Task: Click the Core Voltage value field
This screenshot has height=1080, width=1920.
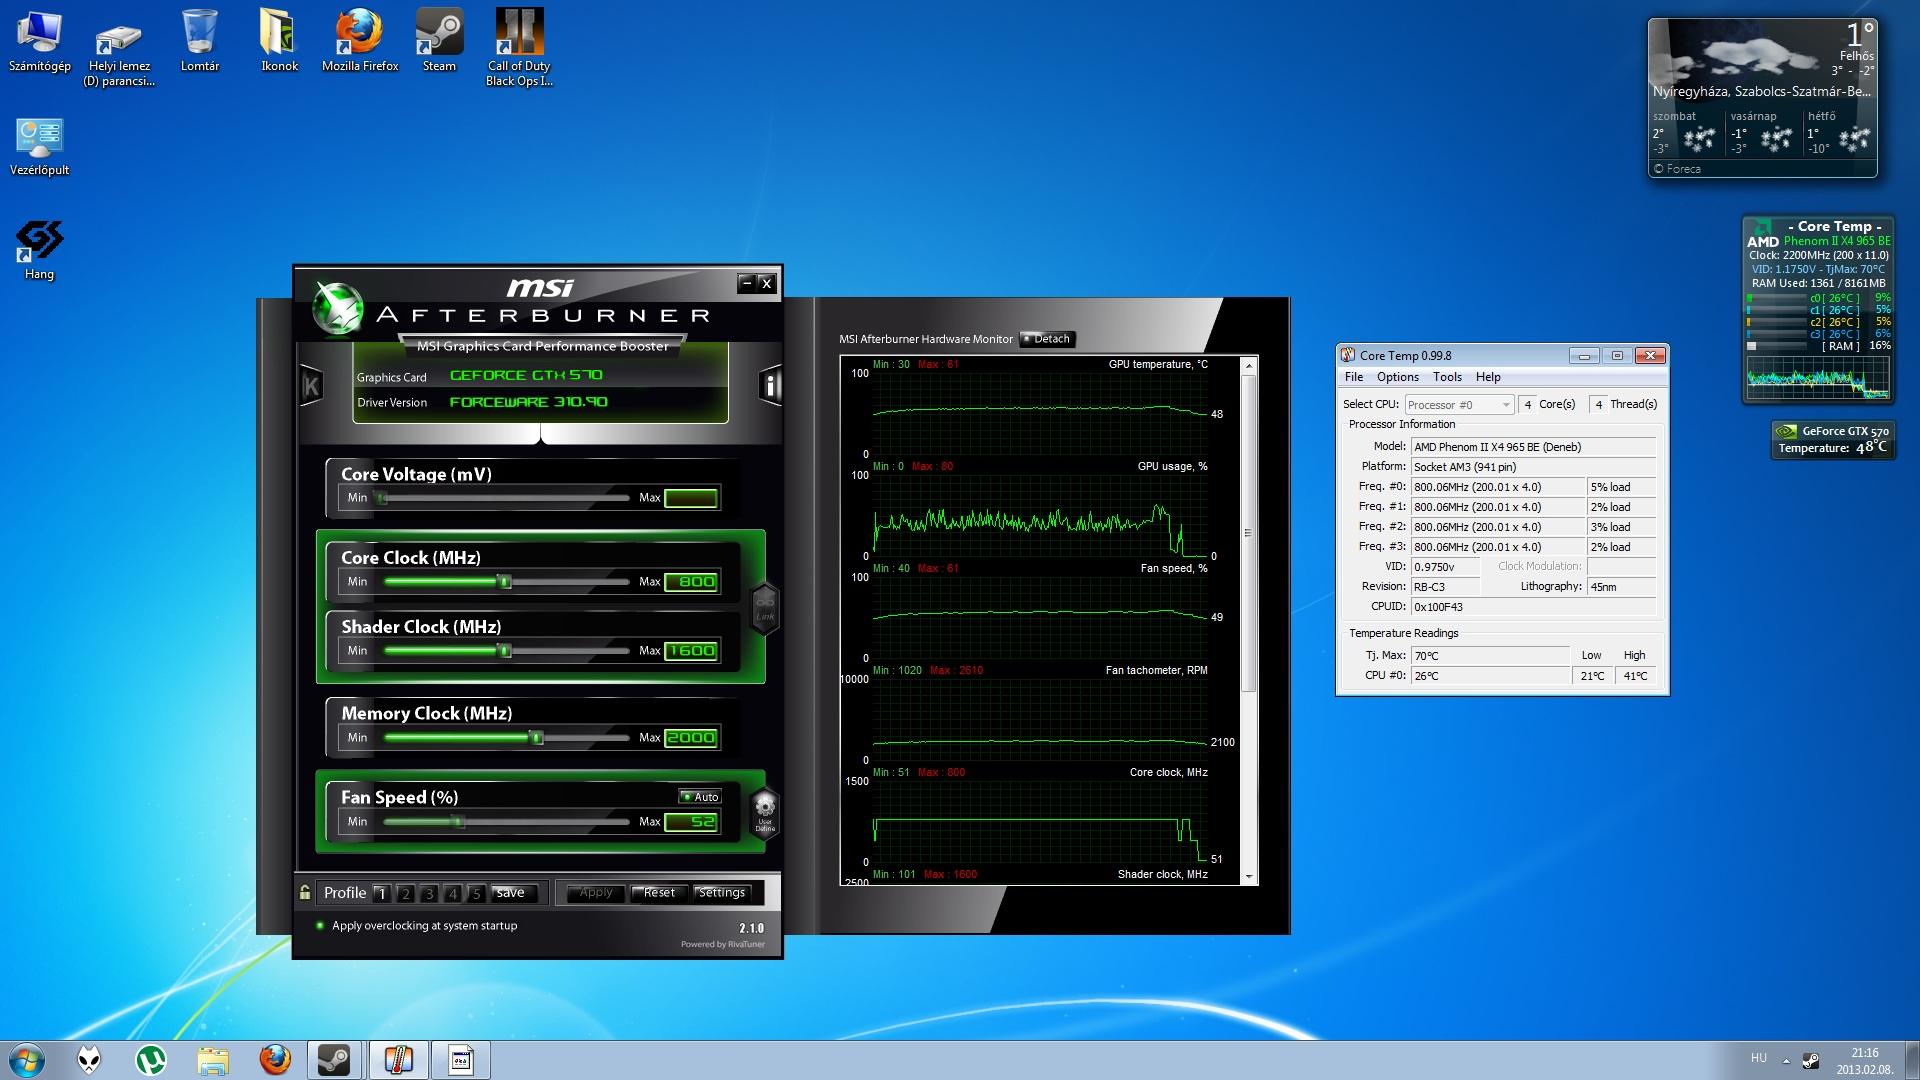Action: click(691, 498)
